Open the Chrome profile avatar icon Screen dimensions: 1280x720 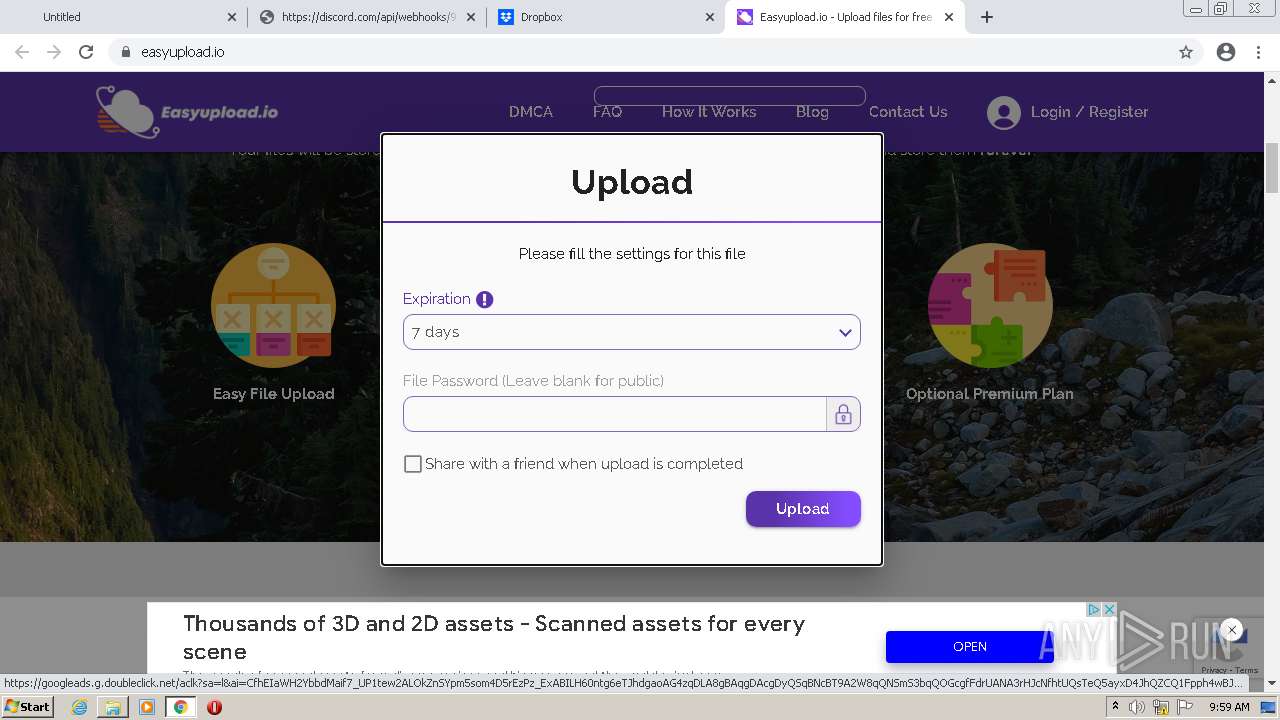coord(1226,52)
